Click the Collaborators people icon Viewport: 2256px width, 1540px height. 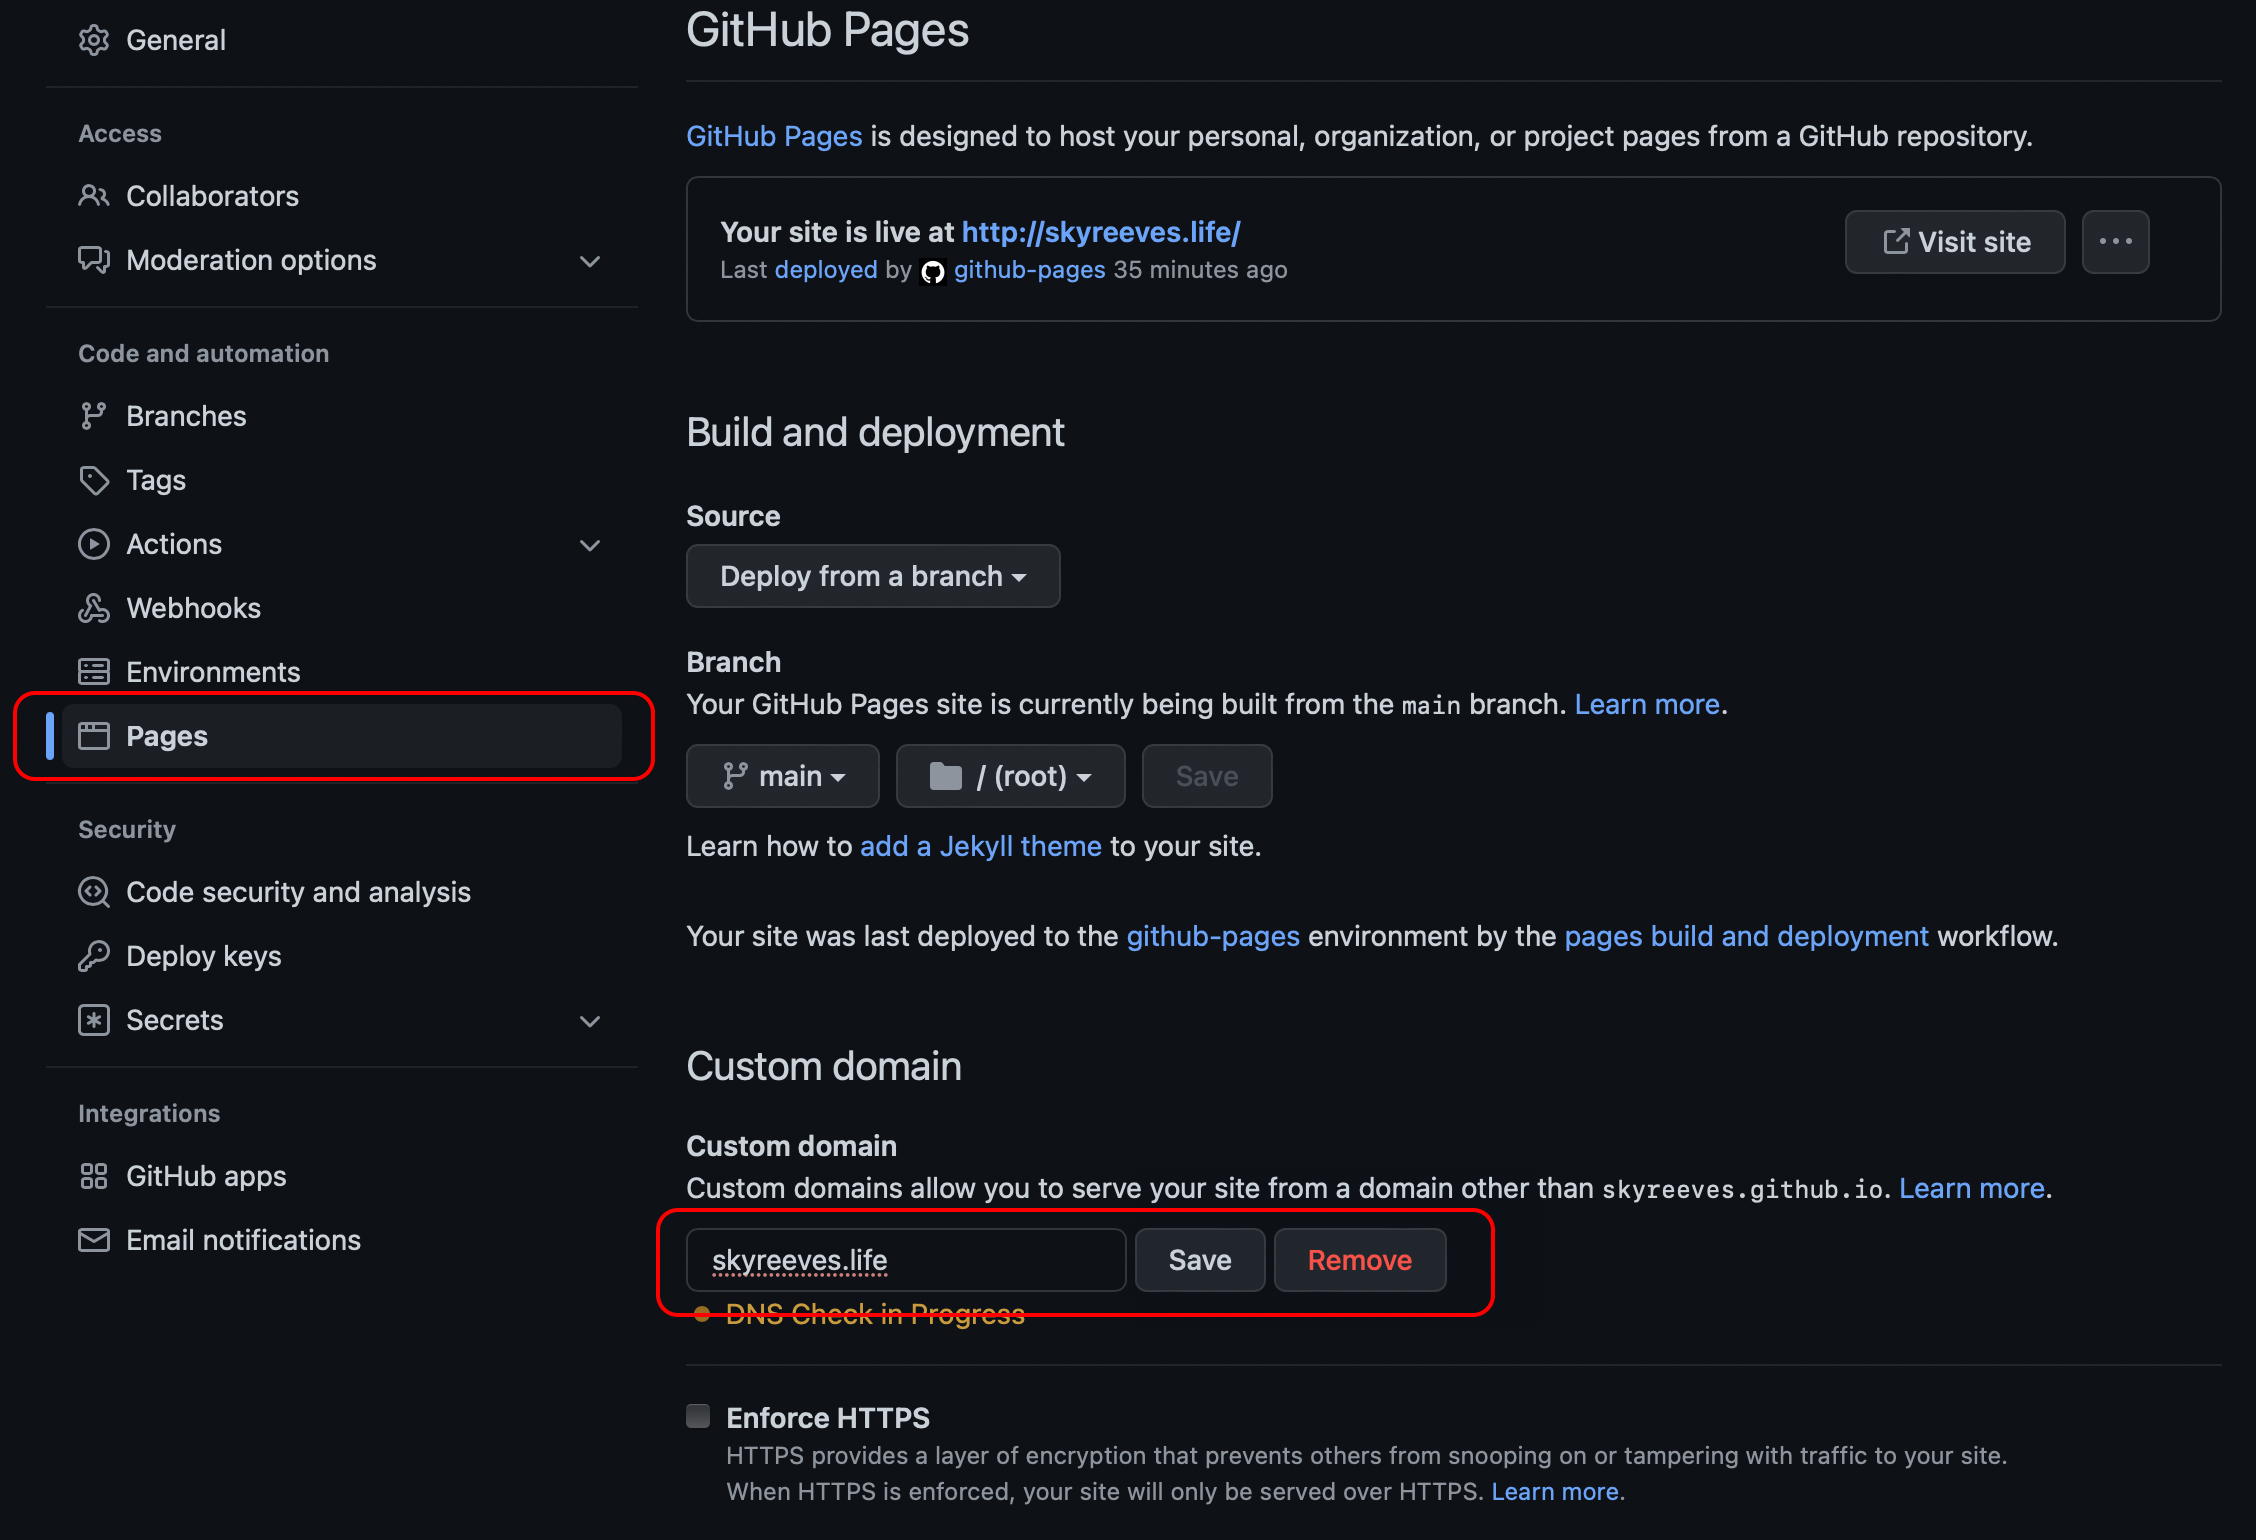pyautogui.click(x=94, y=196)
